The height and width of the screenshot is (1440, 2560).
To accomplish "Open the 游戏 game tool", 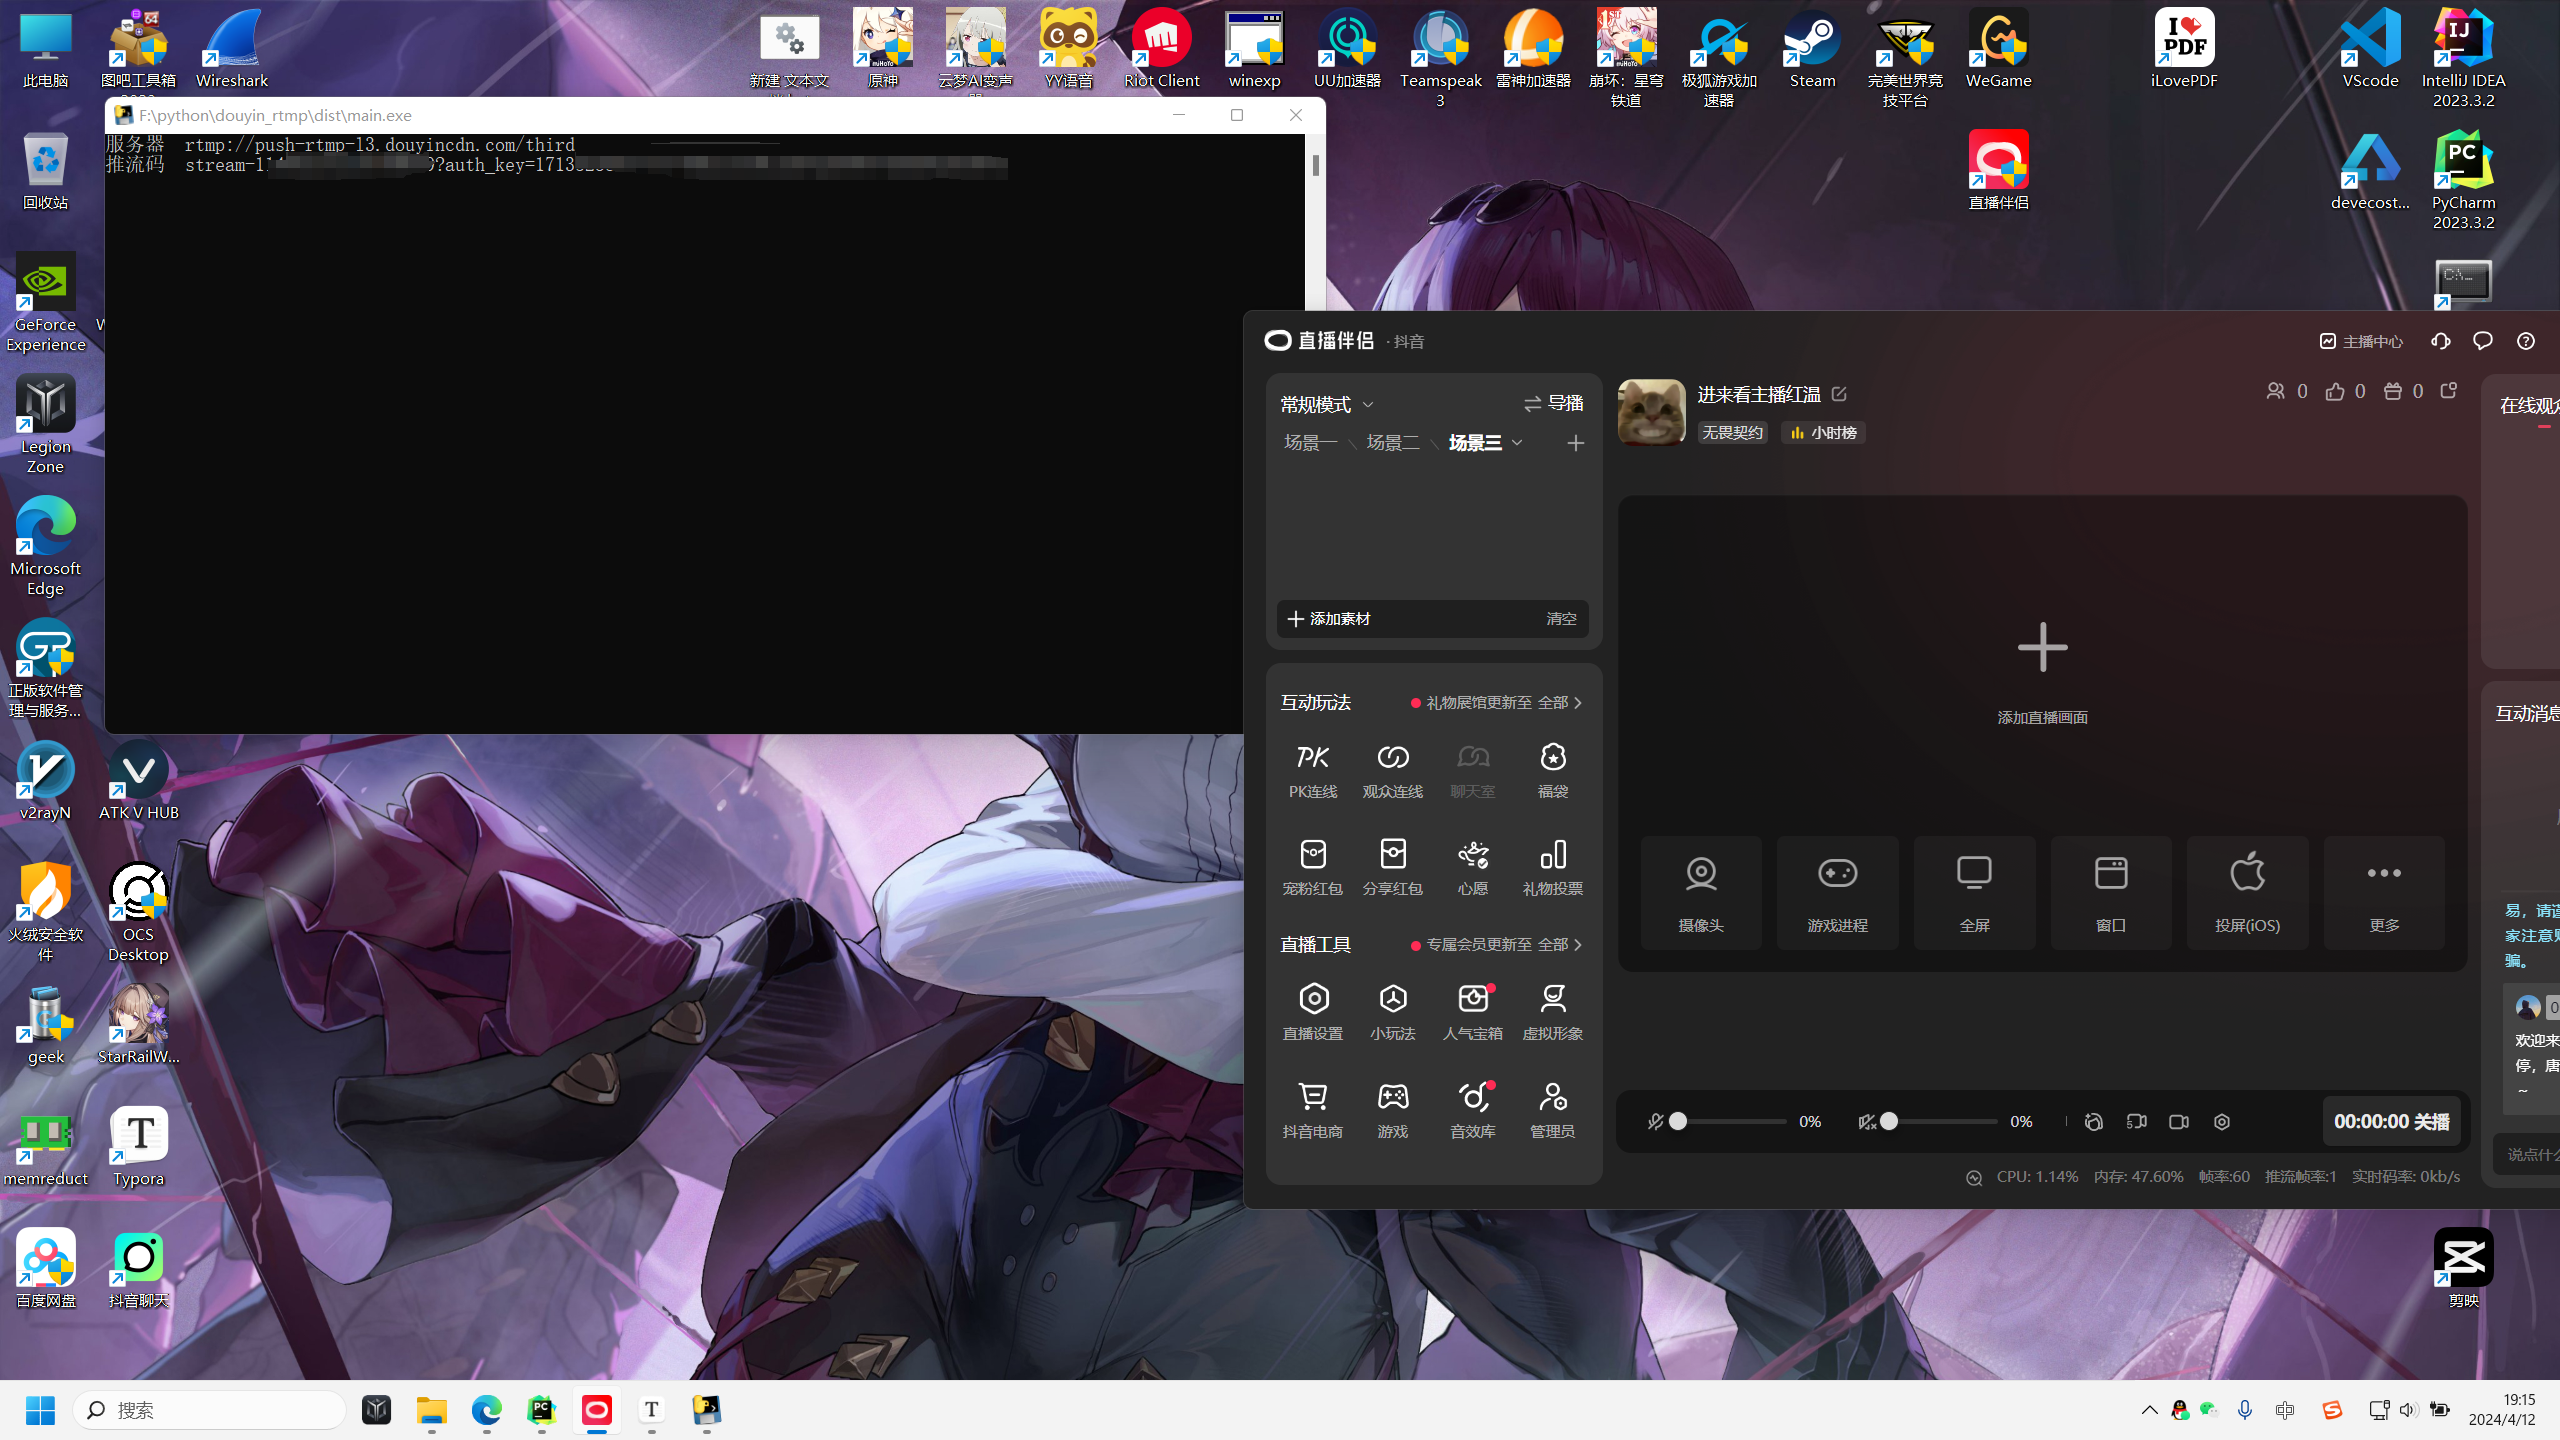I will tap(1392, 1110).
